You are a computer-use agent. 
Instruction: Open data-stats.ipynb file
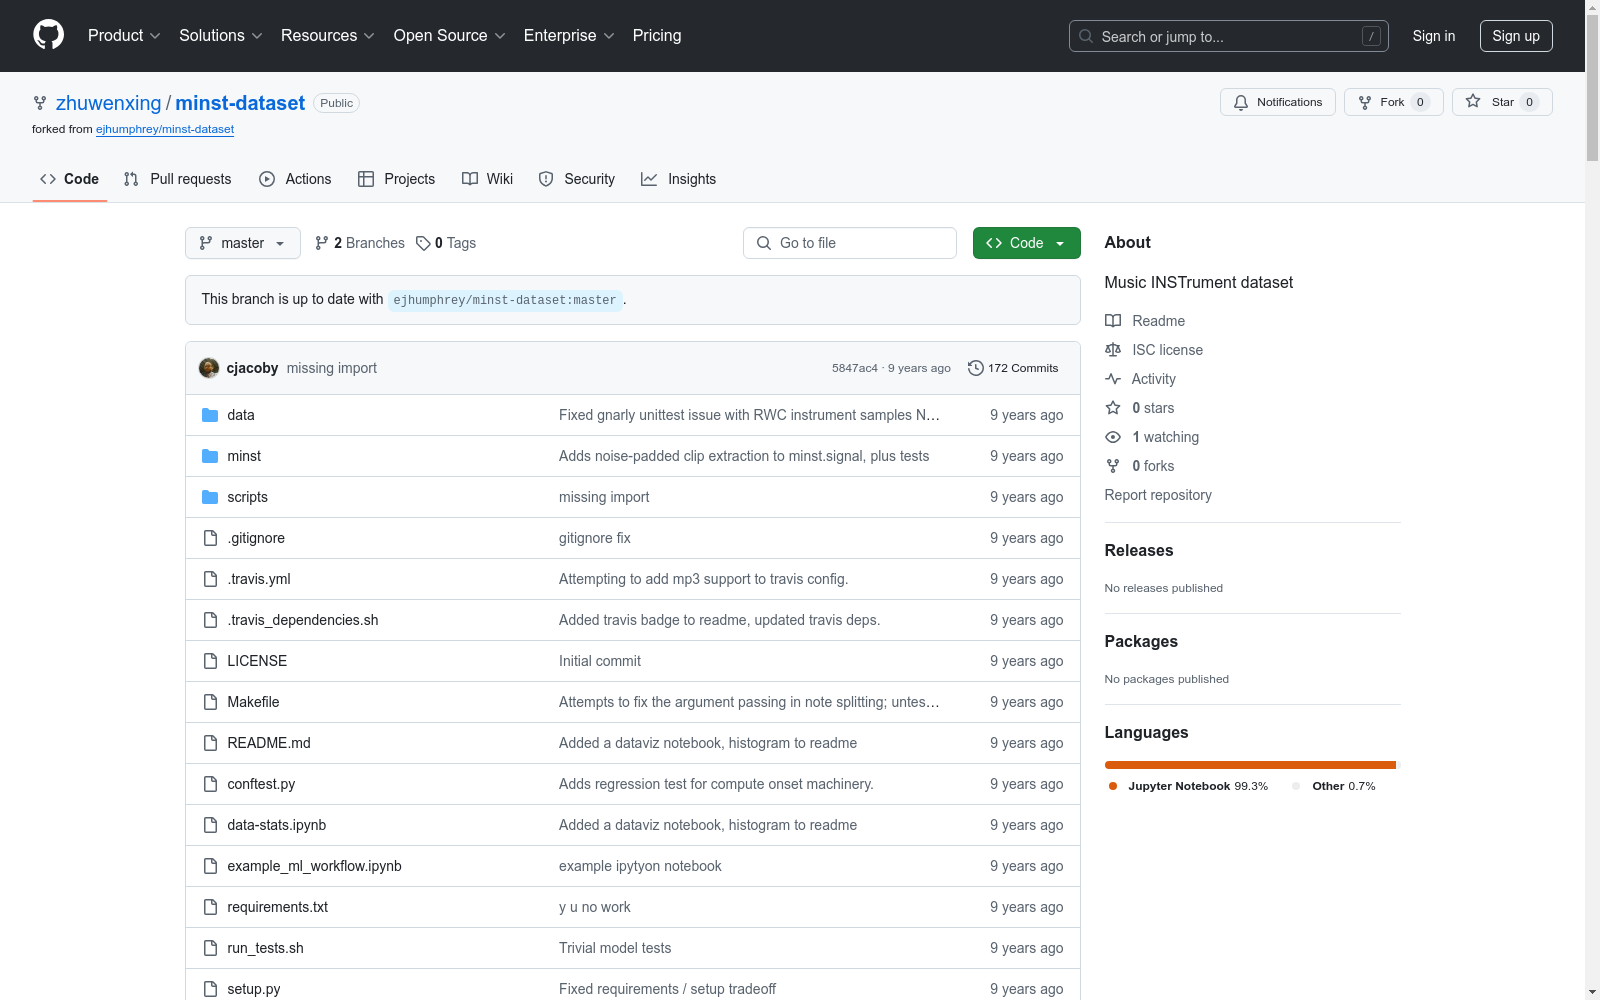coord(277,825)
